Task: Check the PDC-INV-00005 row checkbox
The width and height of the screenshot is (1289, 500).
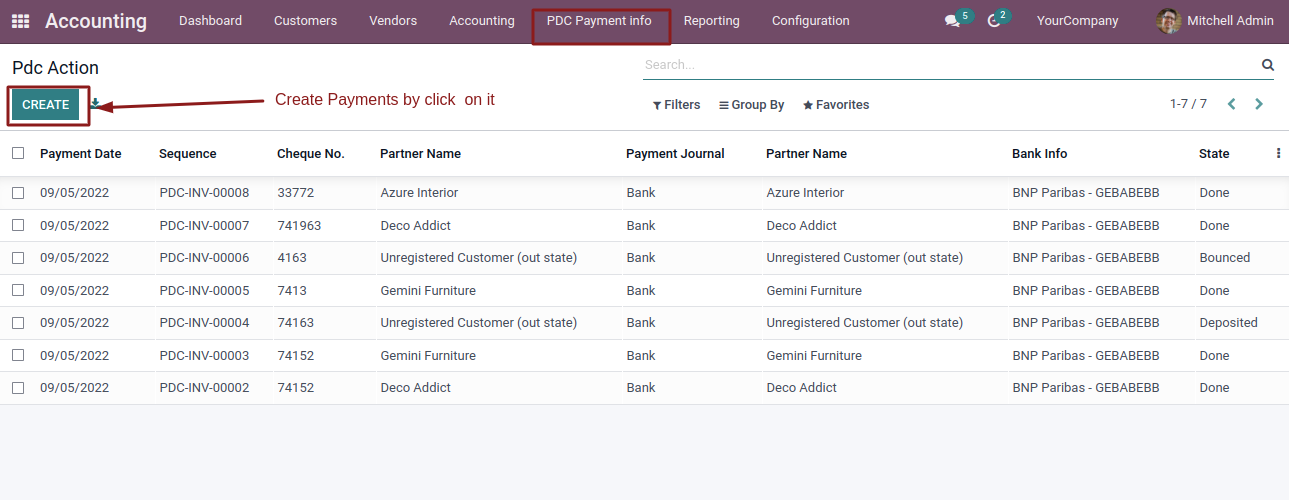Action: [x=18, y=291]
